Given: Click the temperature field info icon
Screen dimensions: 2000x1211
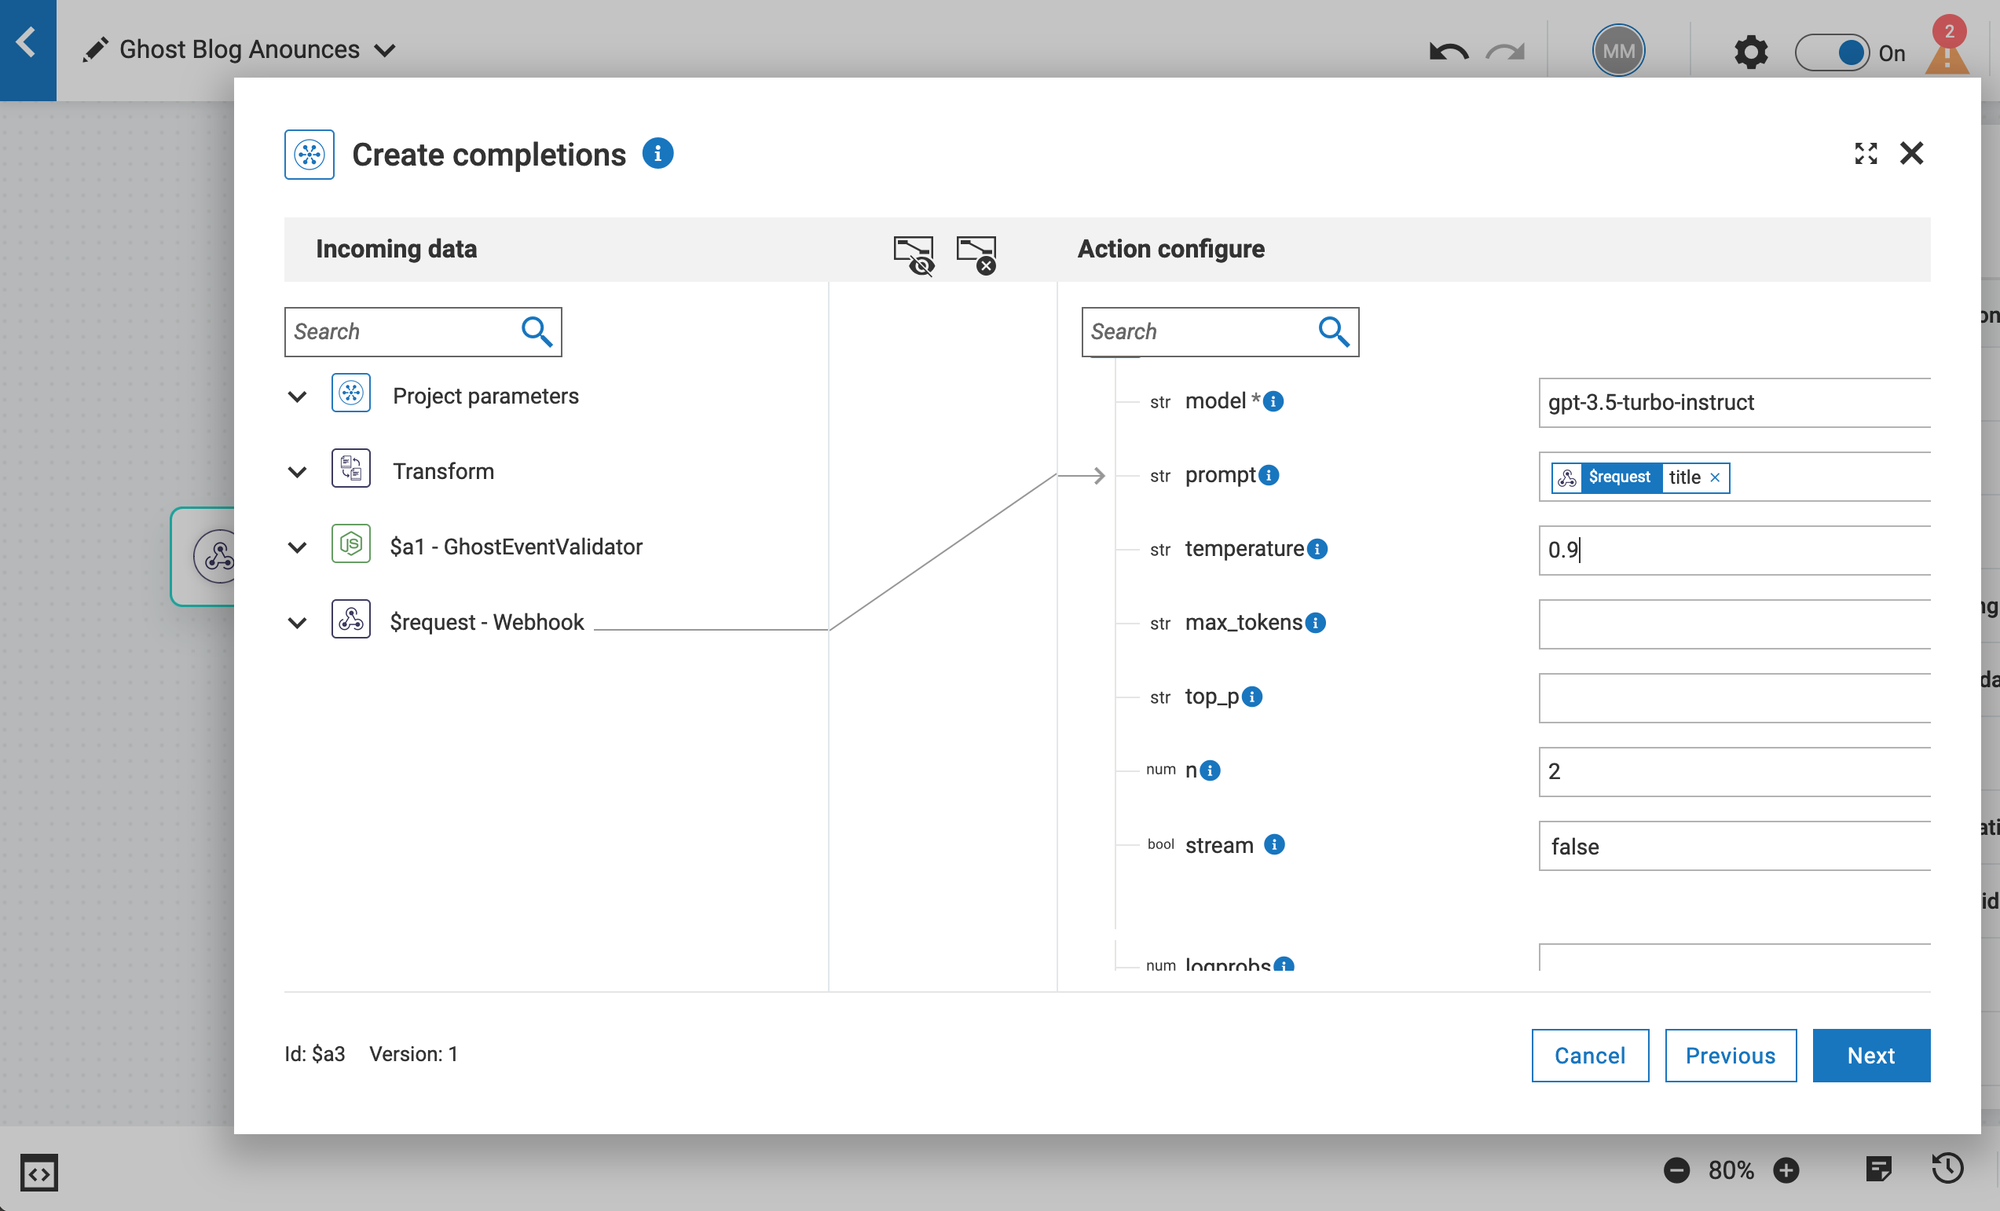Looking at the screenshot, I should click(1318, 549).
